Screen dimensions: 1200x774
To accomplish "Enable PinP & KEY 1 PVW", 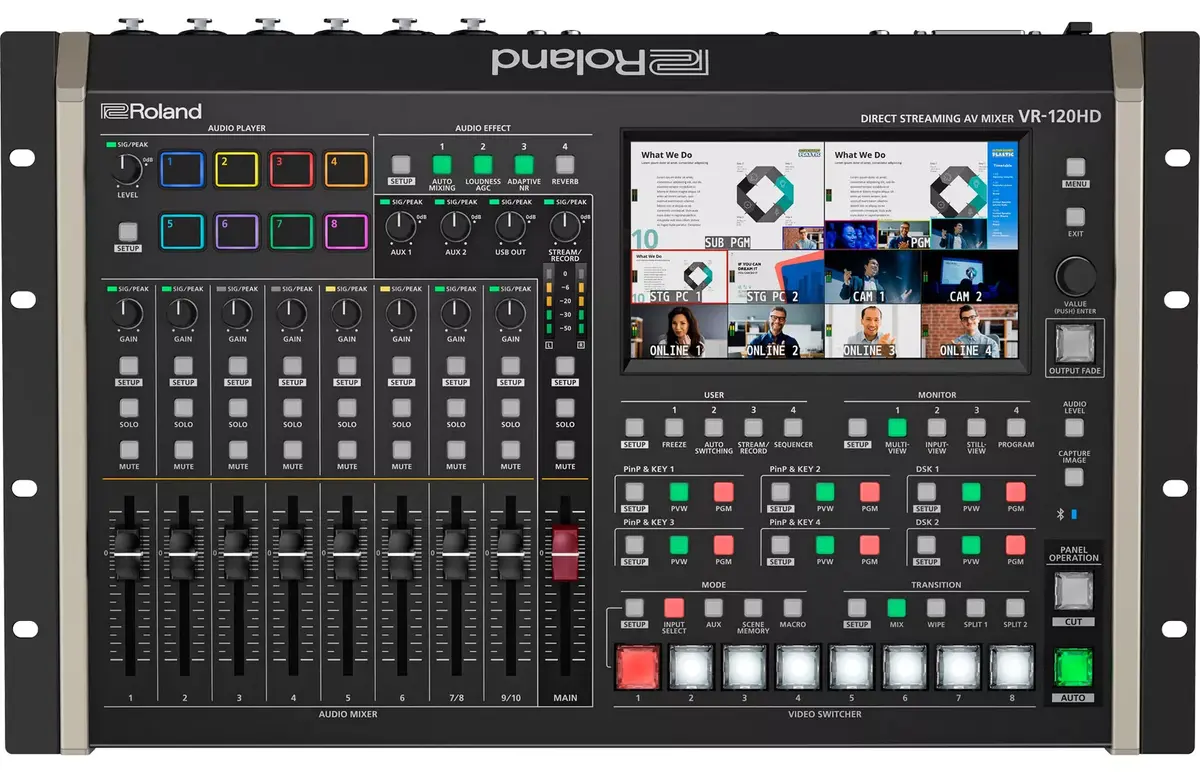I will click(679, 492).
